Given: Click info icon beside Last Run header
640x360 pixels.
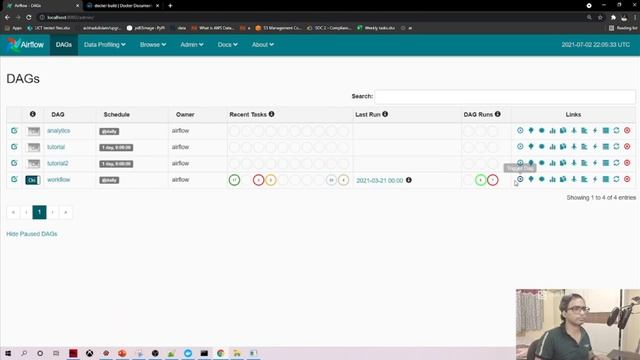Looking at the screenshot, I should click(x=385, y=114).
